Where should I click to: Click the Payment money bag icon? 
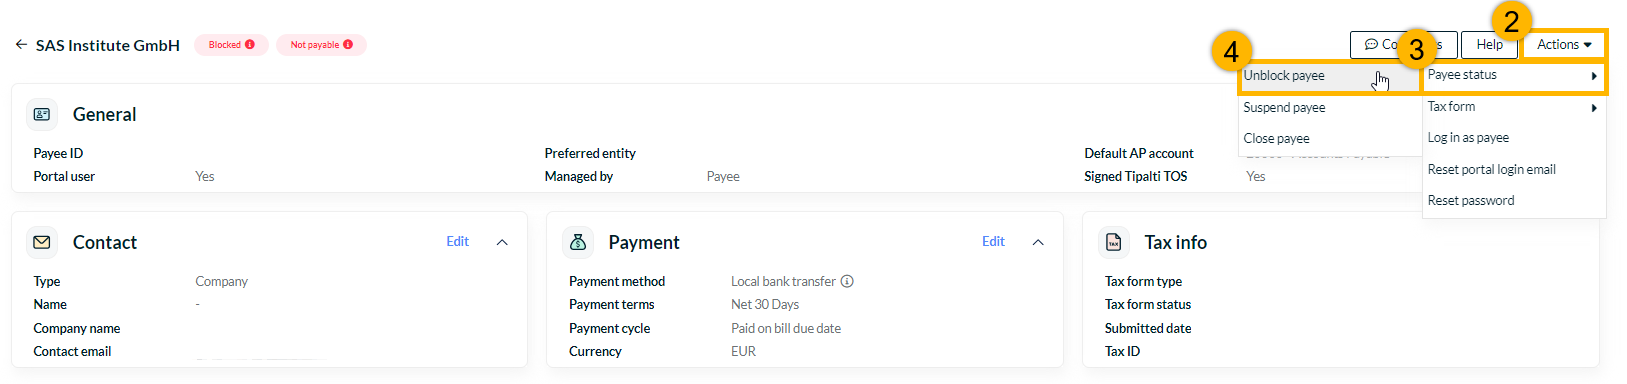pos(578,243)
